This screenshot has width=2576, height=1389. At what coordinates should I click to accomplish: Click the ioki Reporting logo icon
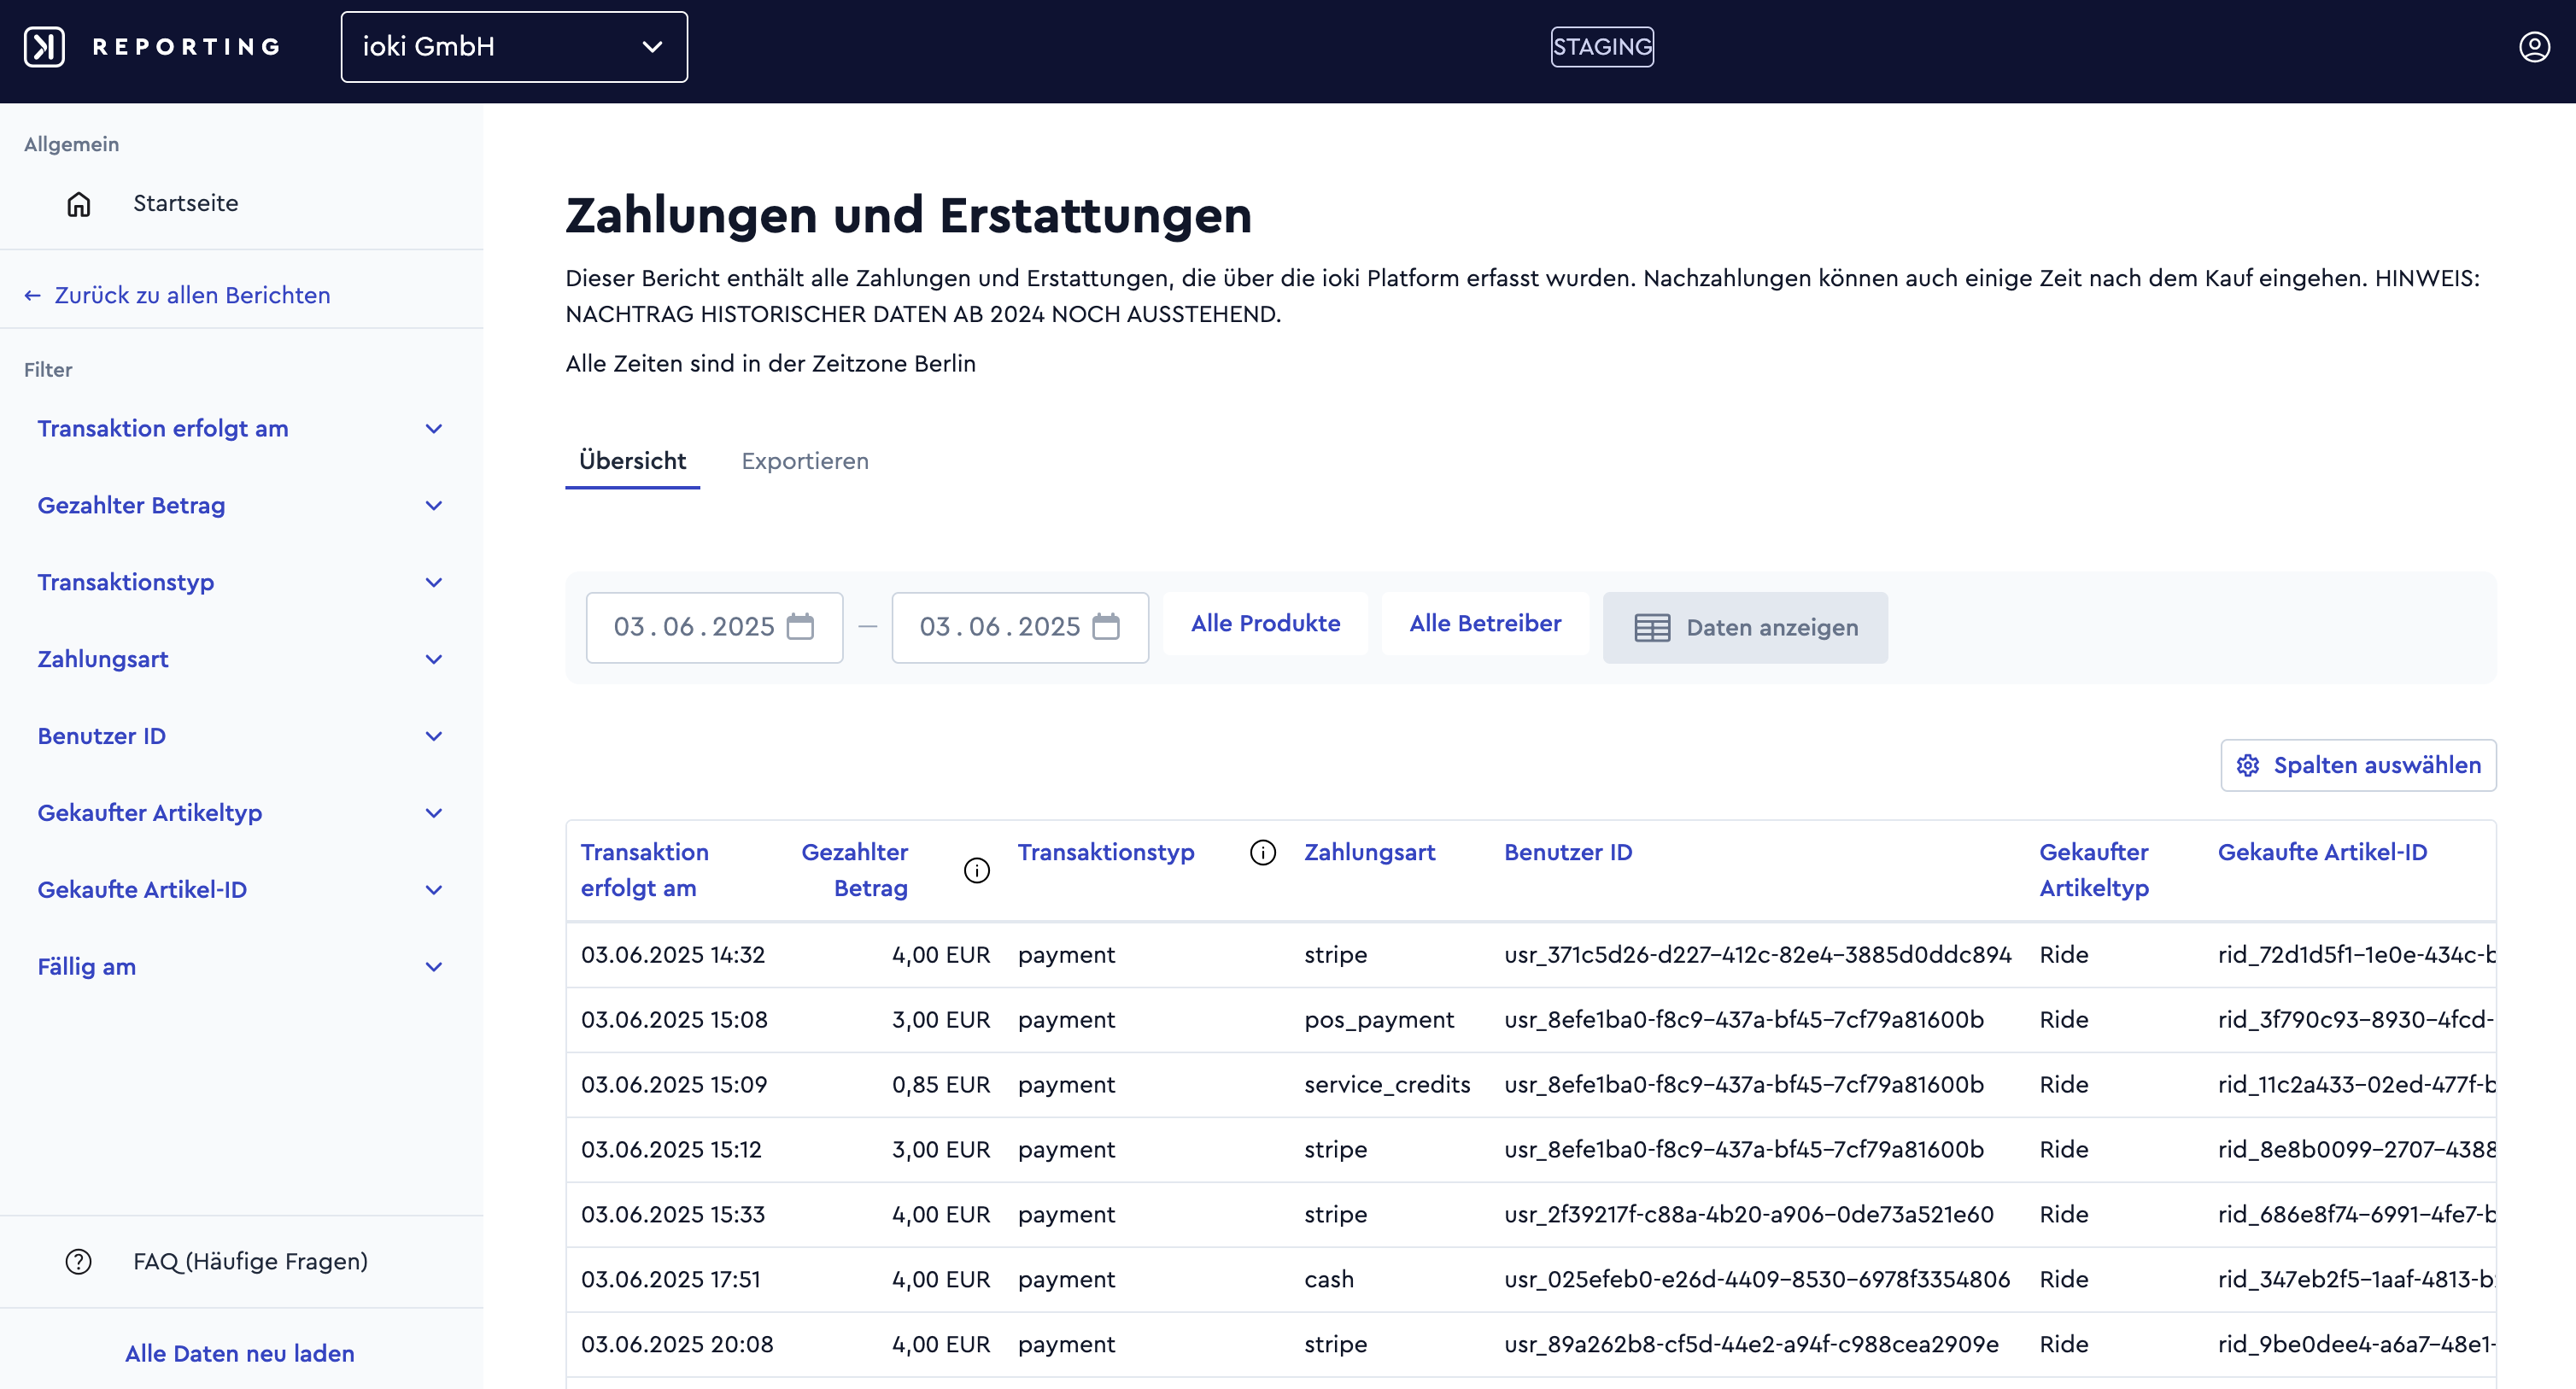(44, 47)
